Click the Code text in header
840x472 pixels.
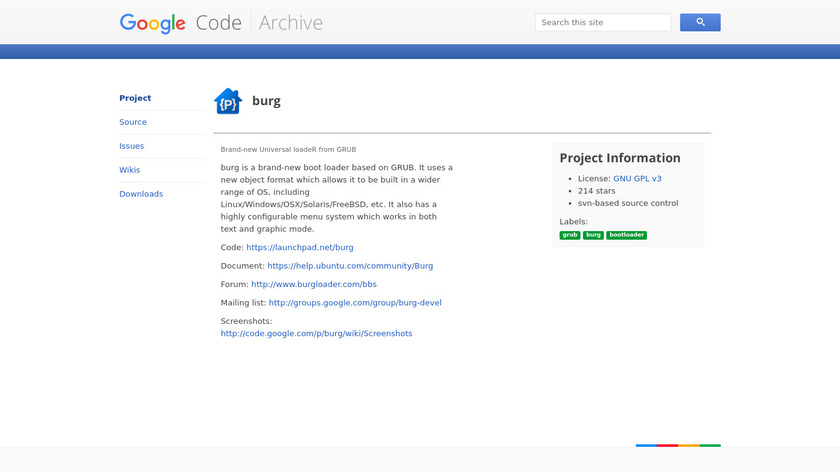(219, 23)
